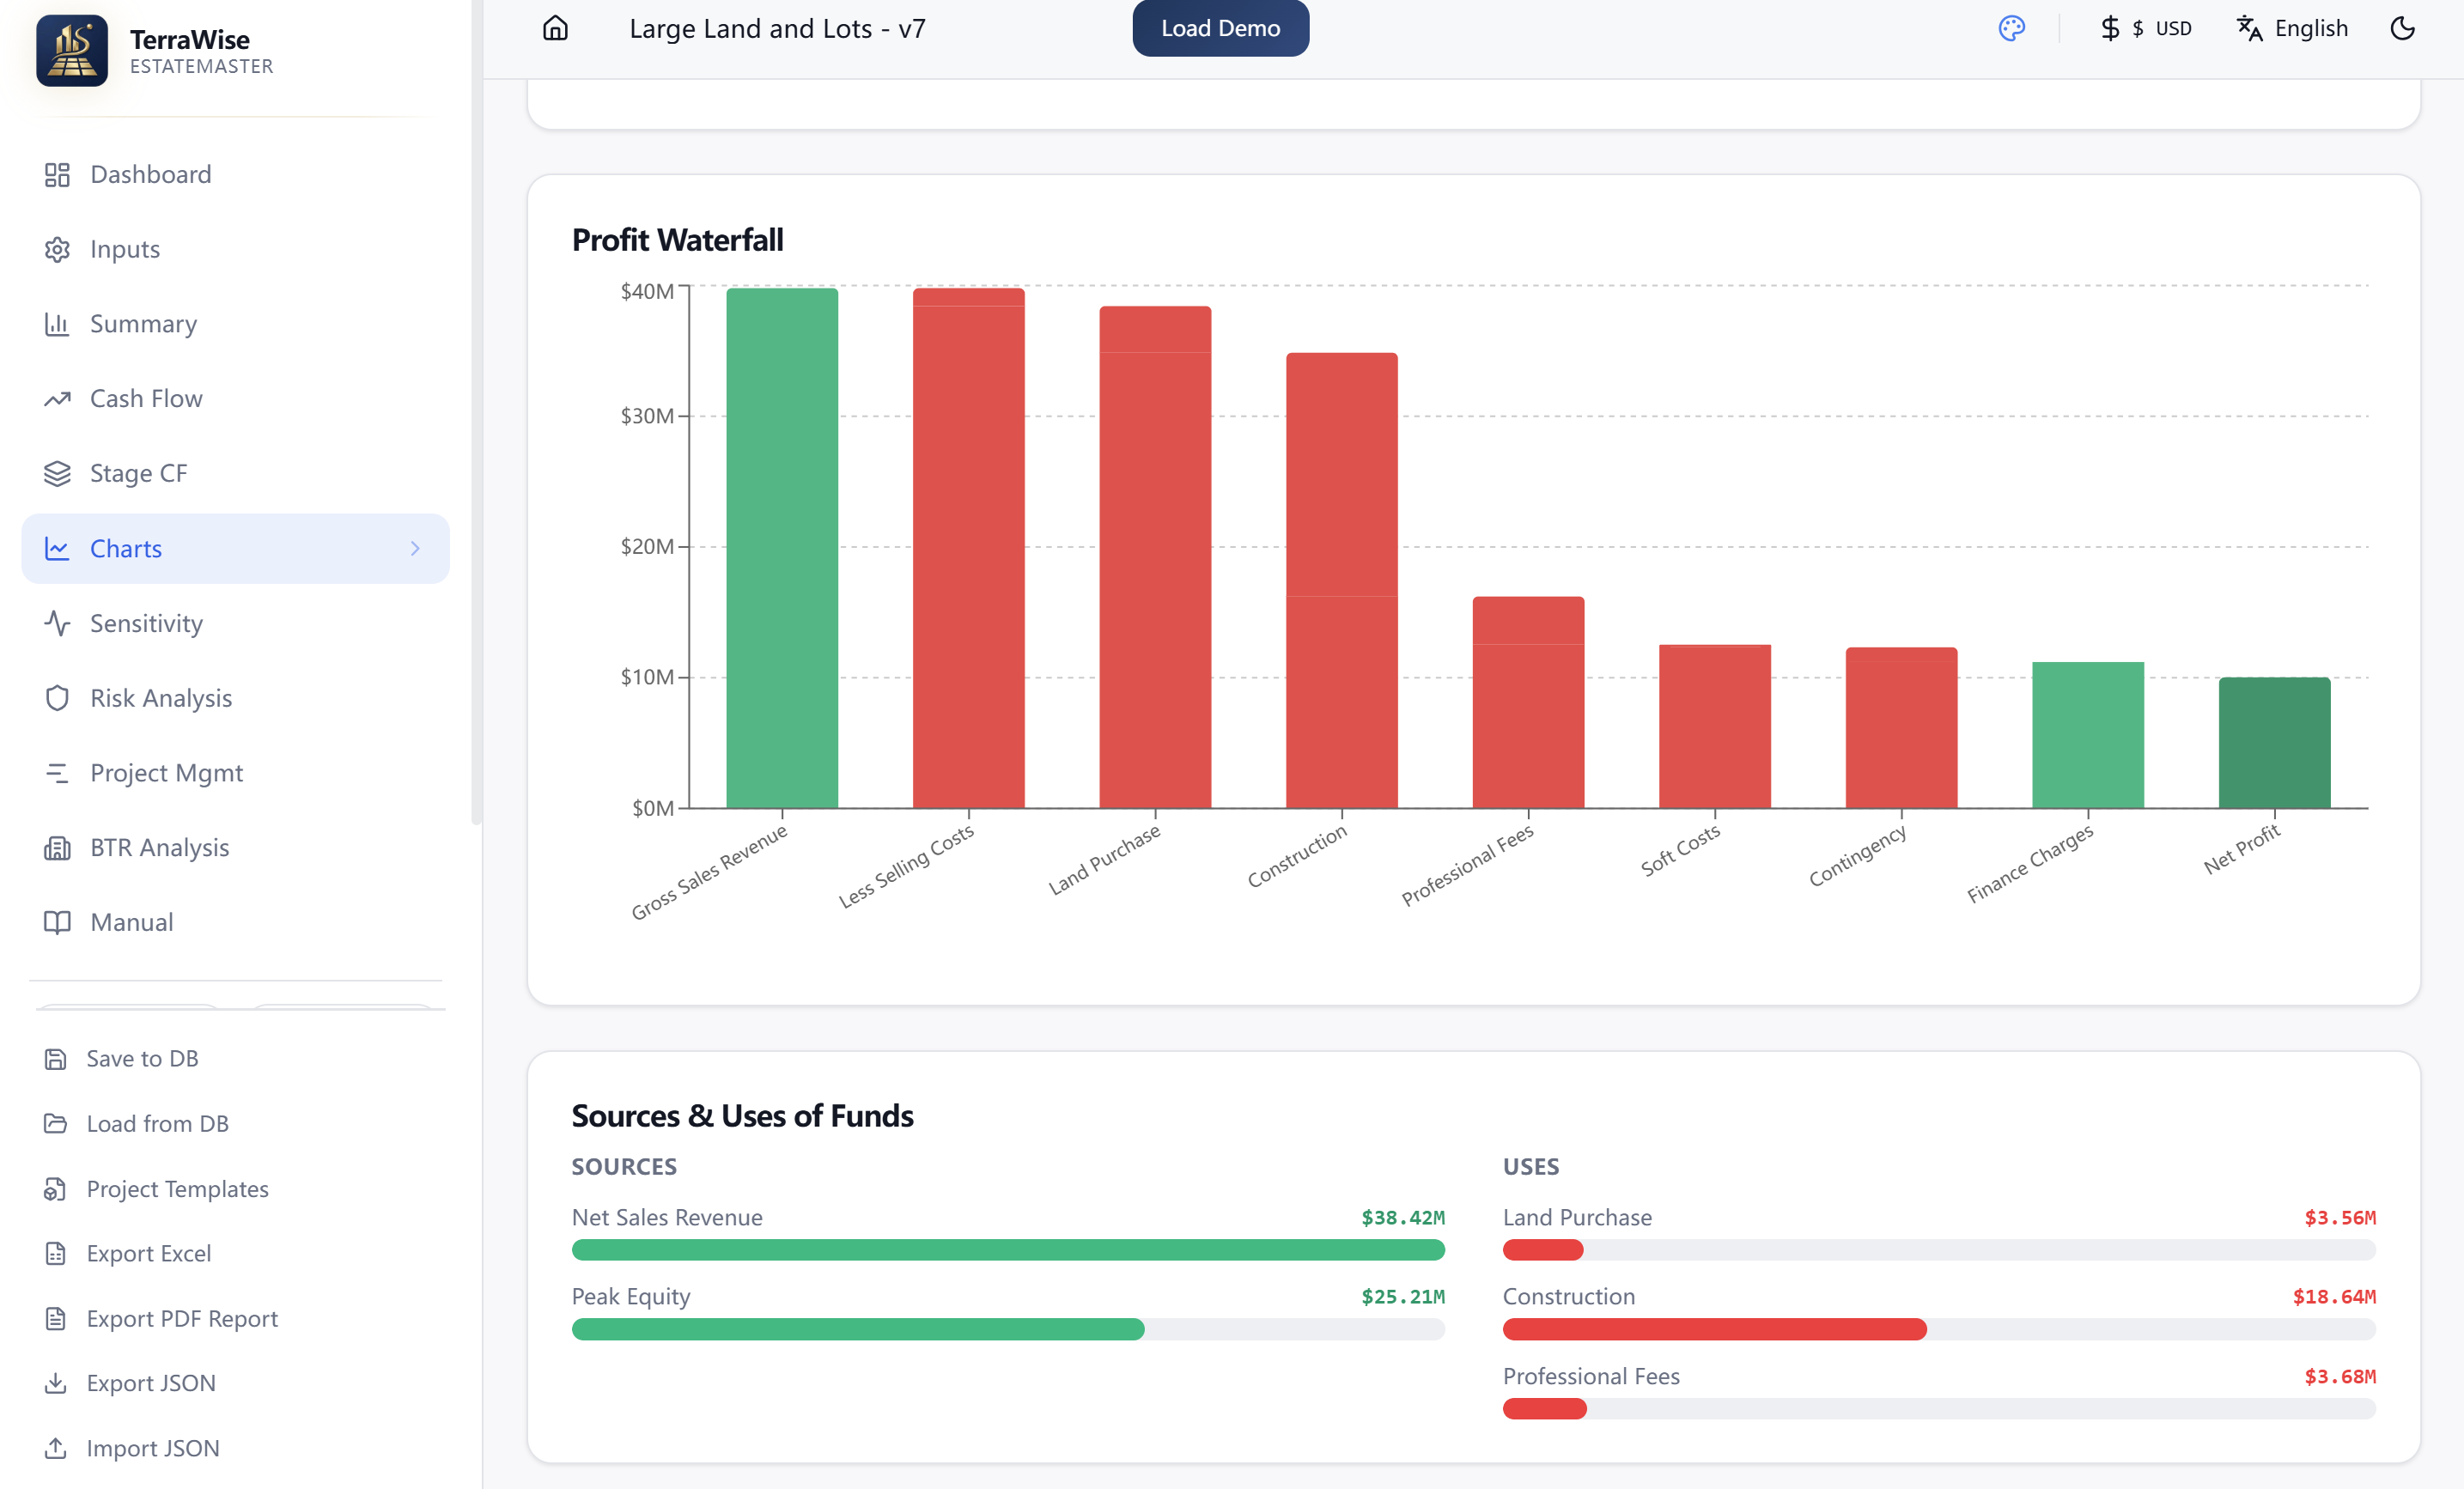The height and width of the screenshot is (1489, 2464).
Task: Open the USD currency selector
Action: coord(2146,28)
